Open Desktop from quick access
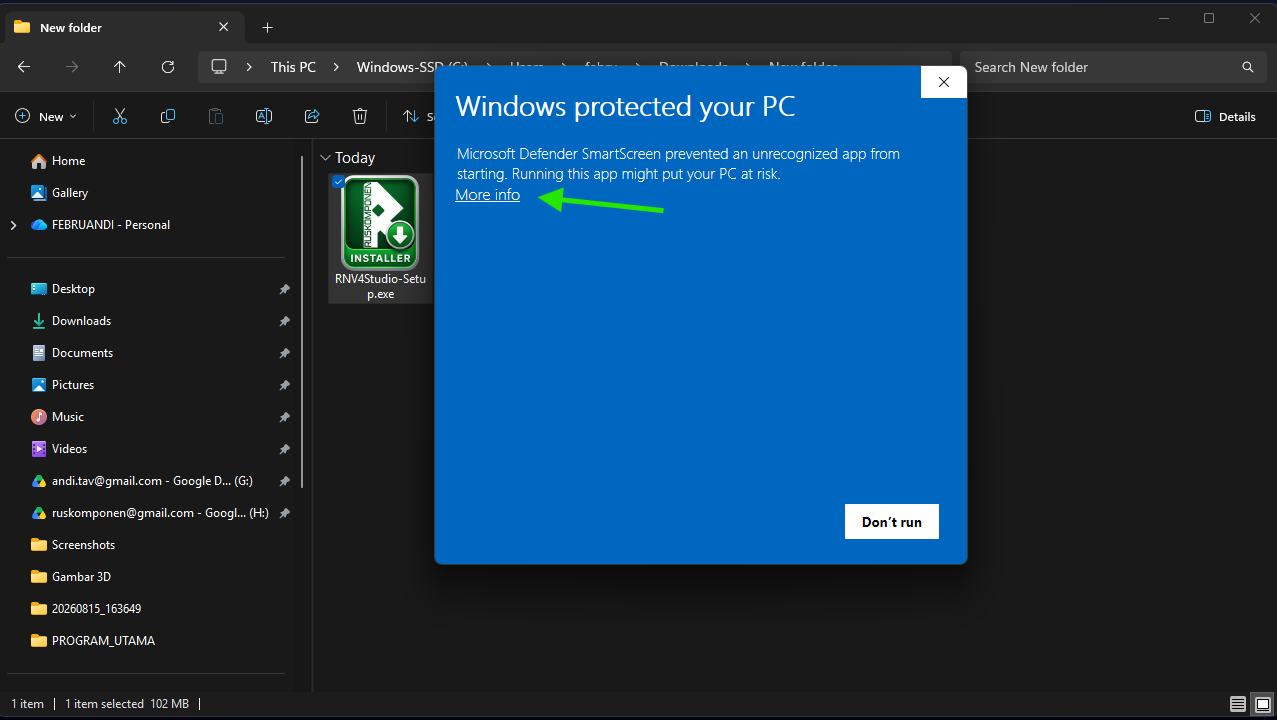 73,289
